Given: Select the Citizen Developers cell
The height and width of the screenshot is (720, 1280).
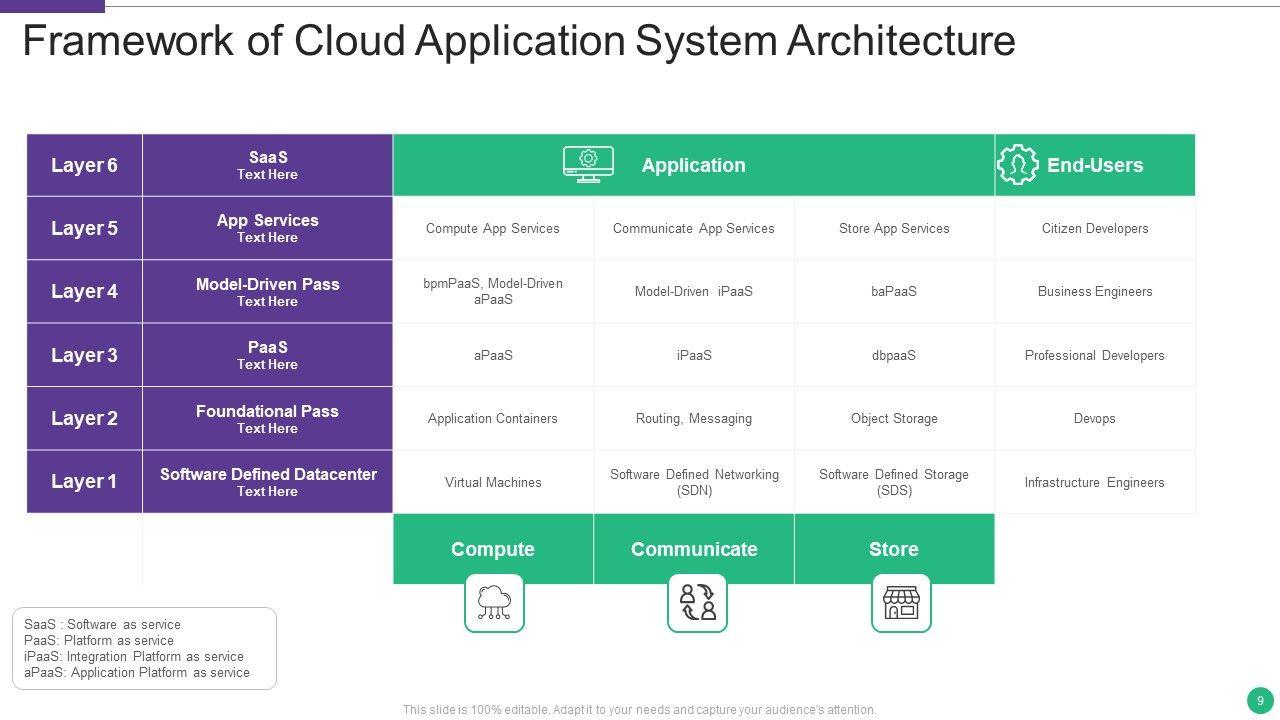Looking at the screenshot, I should pos(1094,228).
